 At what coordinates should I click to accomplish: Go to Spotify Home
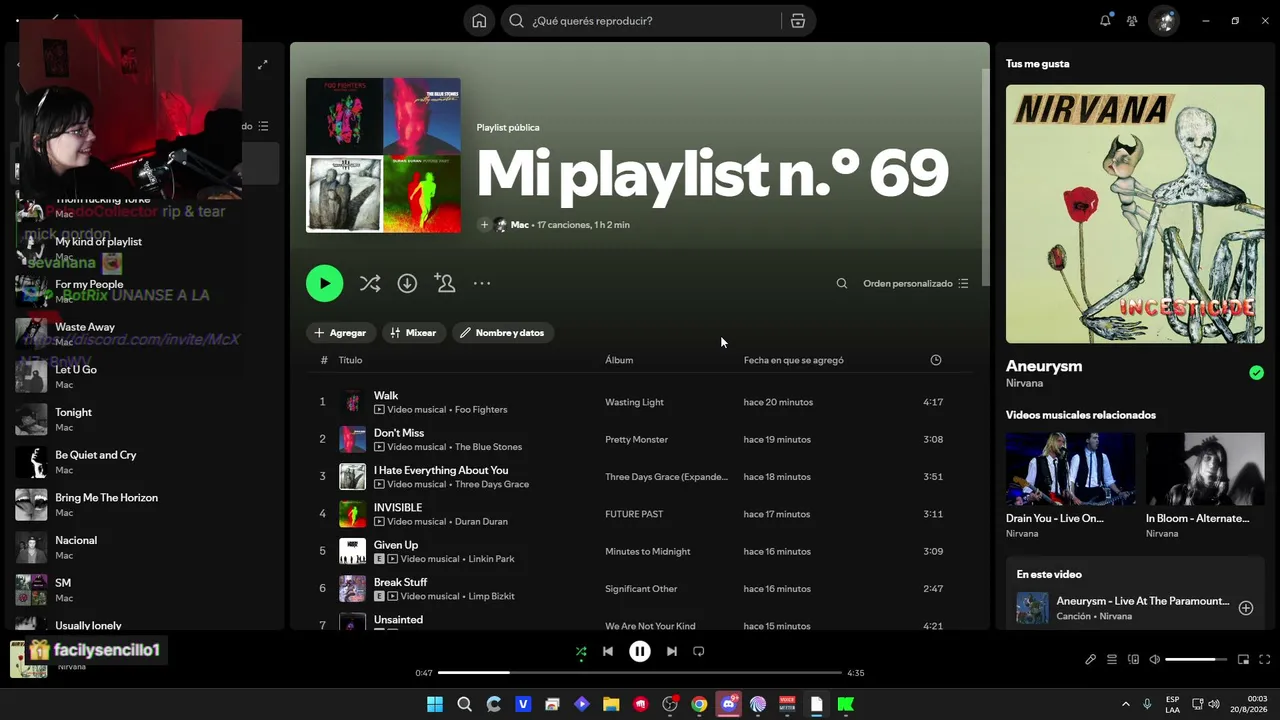click(x=479, y=21)
